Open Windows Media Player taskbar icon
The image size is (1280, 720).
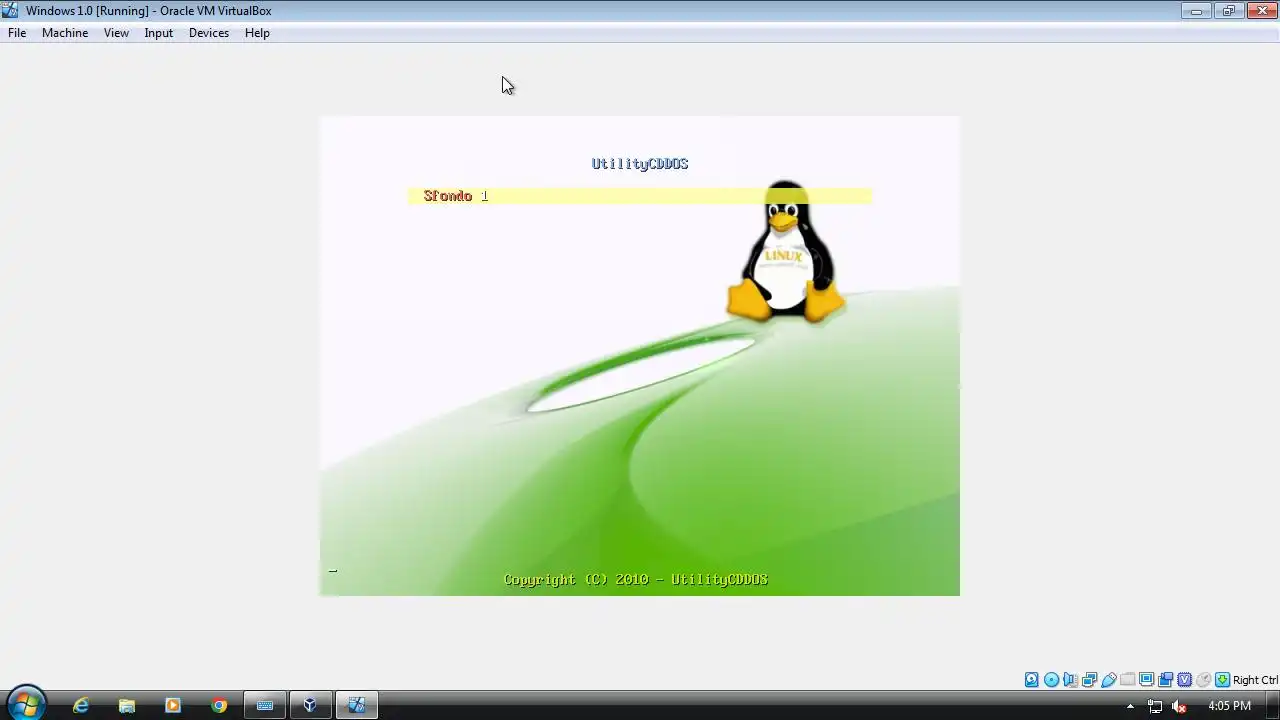point(173,705)
